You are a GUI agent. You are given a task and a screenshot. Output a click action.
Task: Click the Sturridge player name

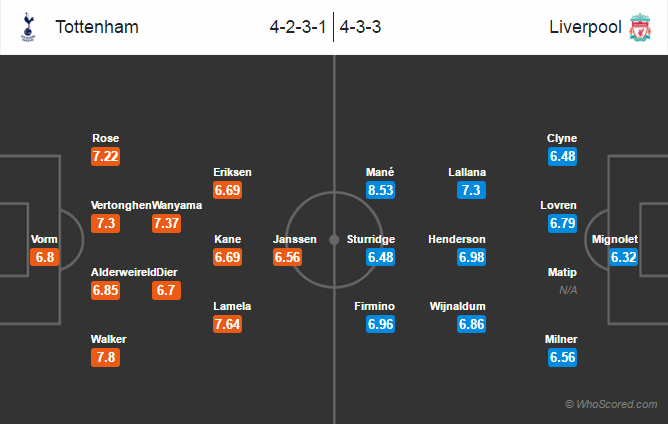click(371, 239)
